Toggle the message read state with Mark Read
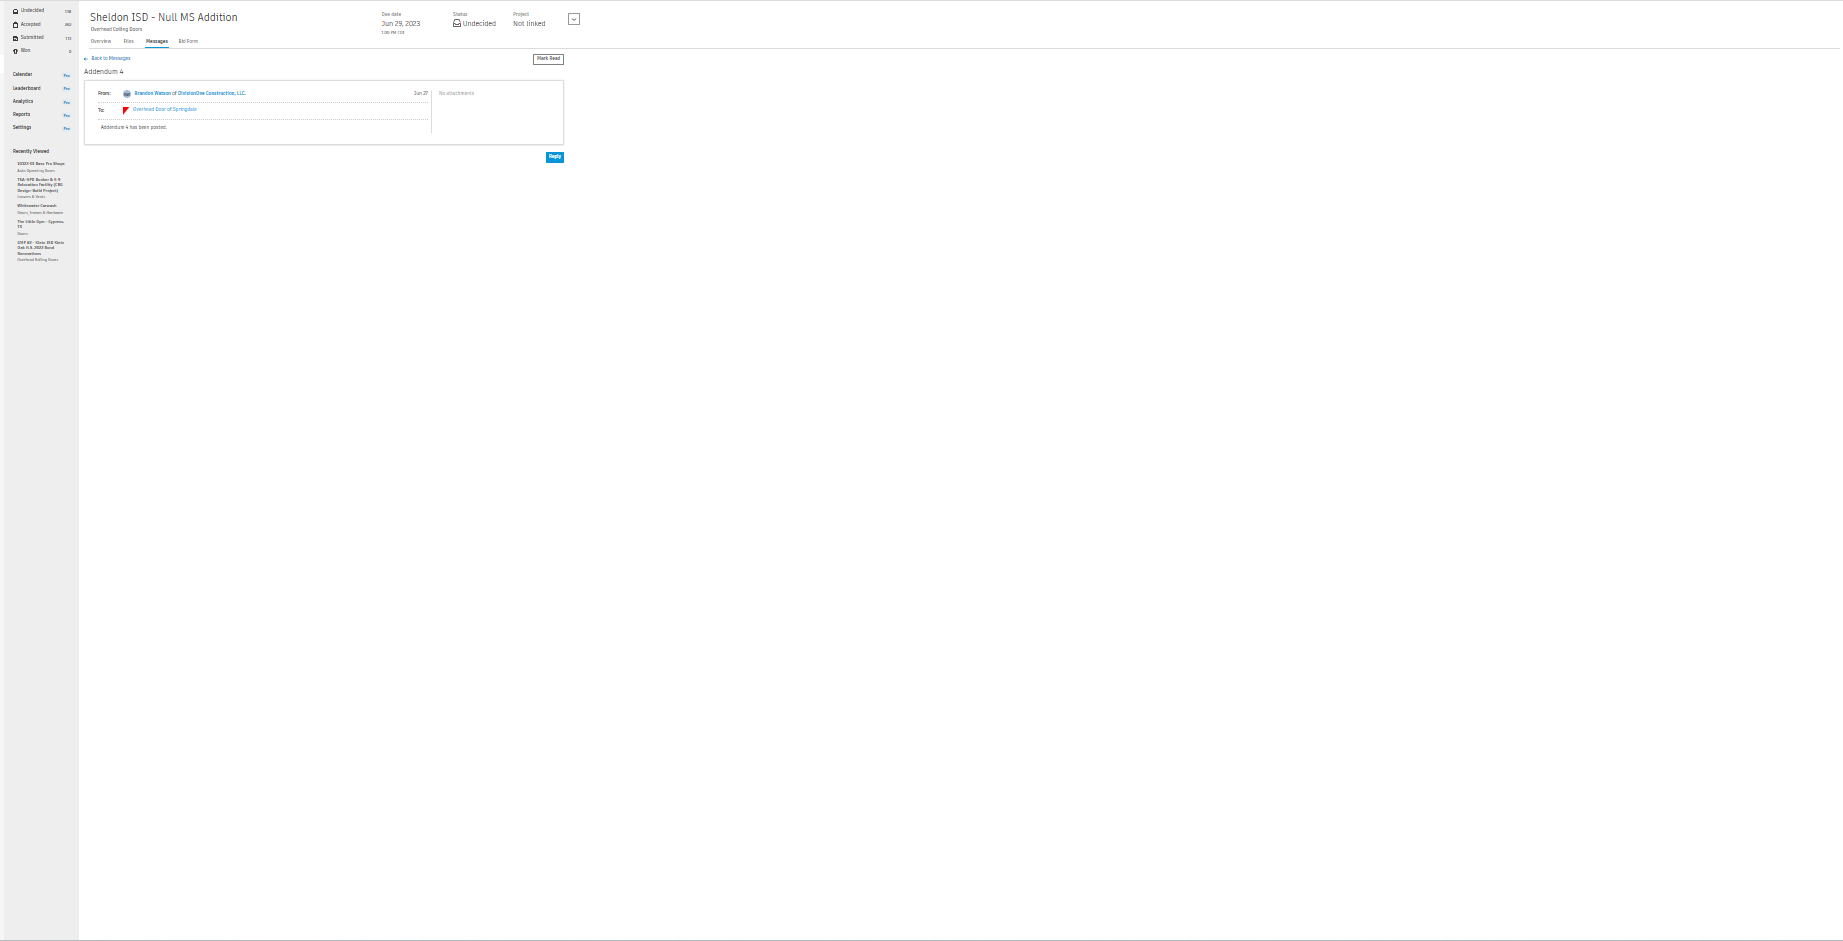The width and height of the screenshot is (1843, 941). 547,59
